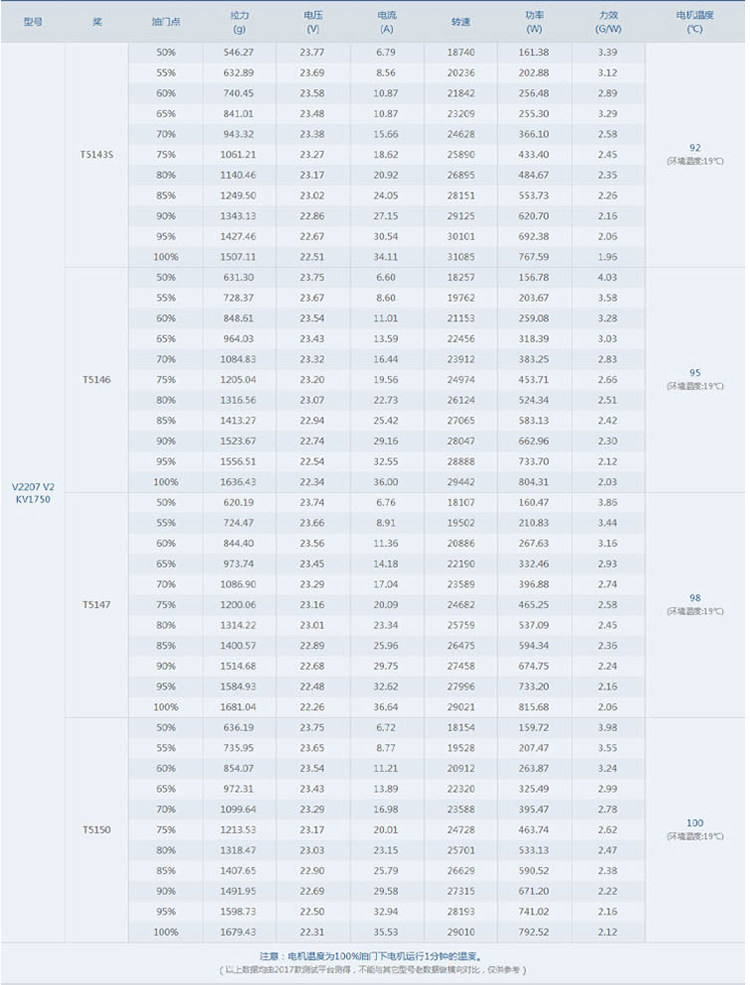Select the motor temperature 92 cell
Viewport: 750px width, 985px height.
695,154
